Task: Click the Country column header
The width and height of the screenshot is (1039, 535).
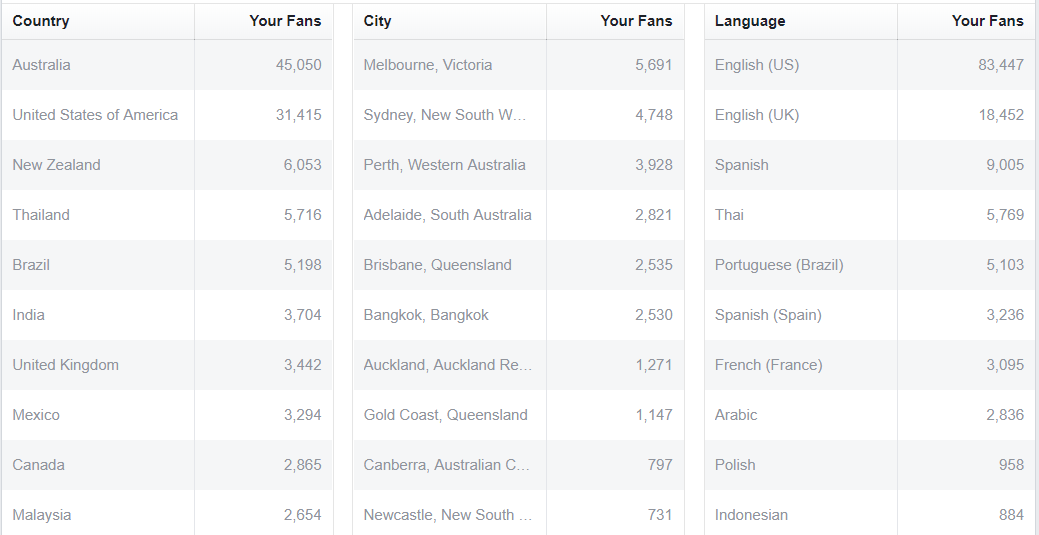Action: click(98, 21)
